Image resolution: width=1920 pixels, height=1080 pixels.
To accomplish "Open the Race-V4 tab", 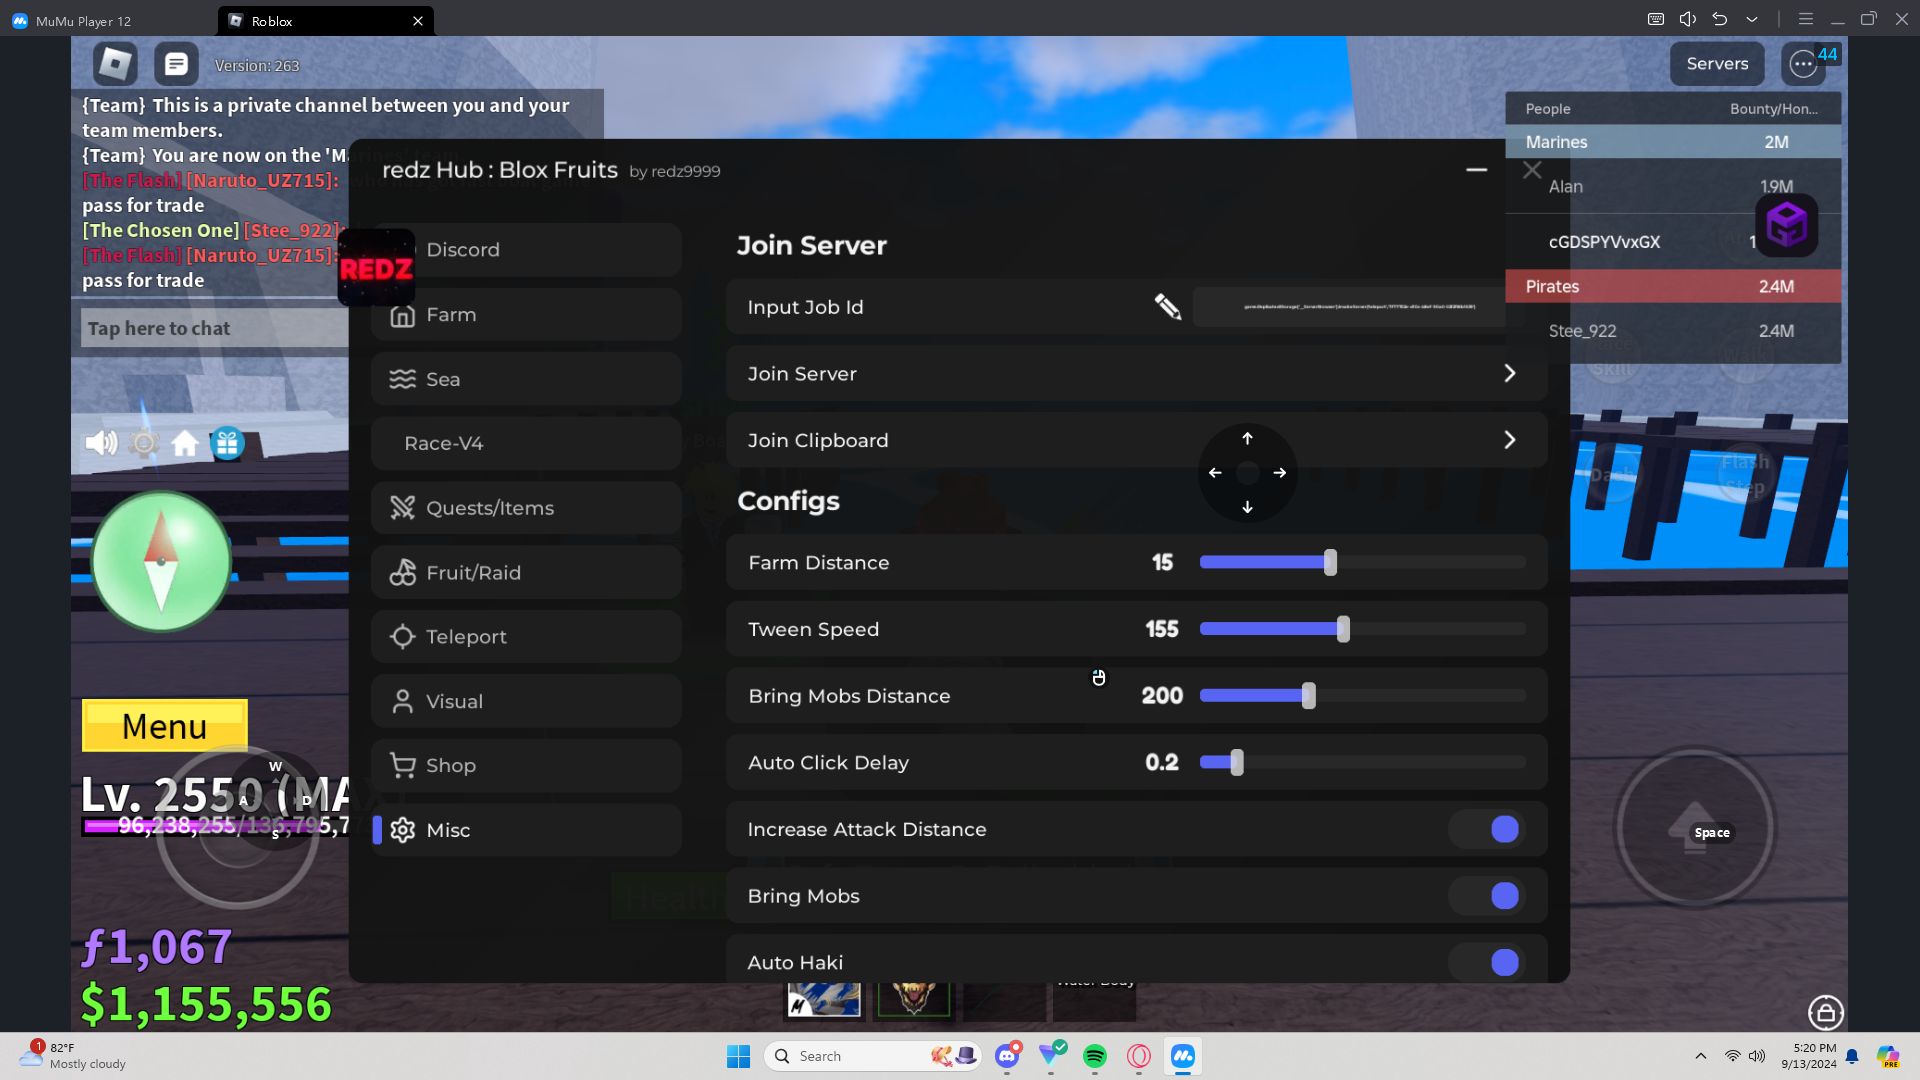I will click(x=527, y=443).
